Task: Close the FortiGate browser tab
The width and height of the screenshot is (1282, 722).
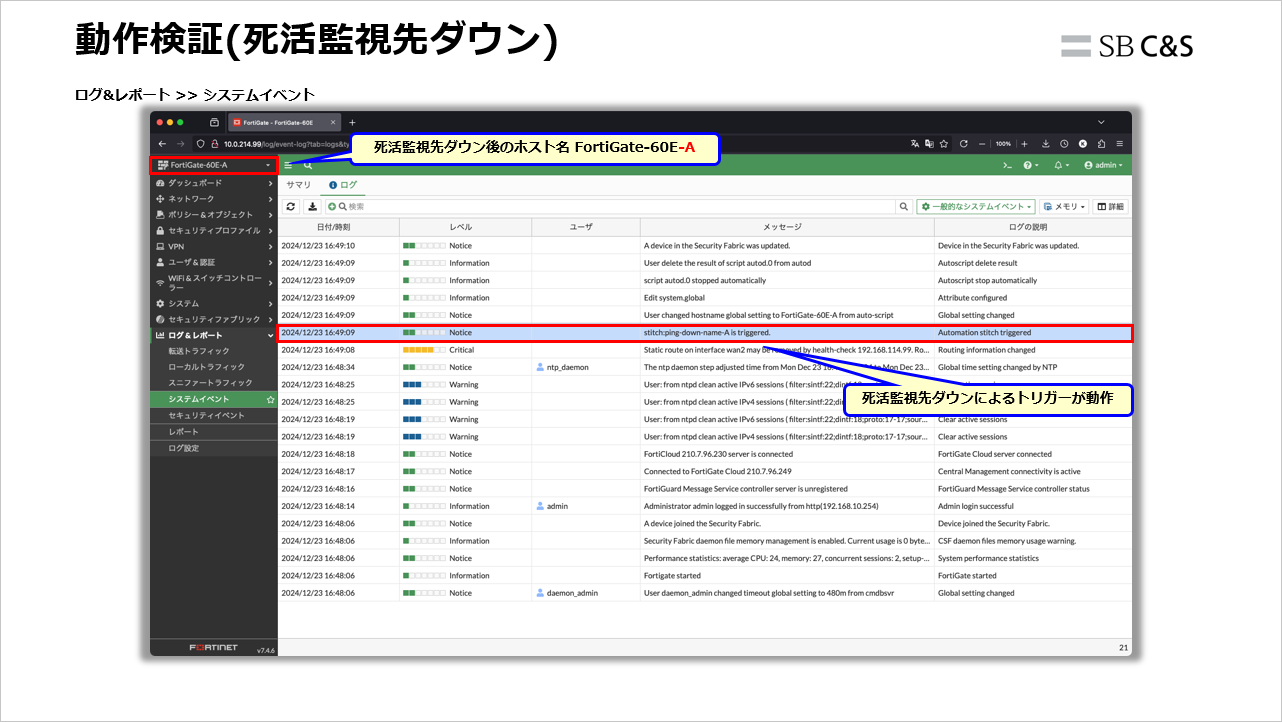Action: point(331,122)
